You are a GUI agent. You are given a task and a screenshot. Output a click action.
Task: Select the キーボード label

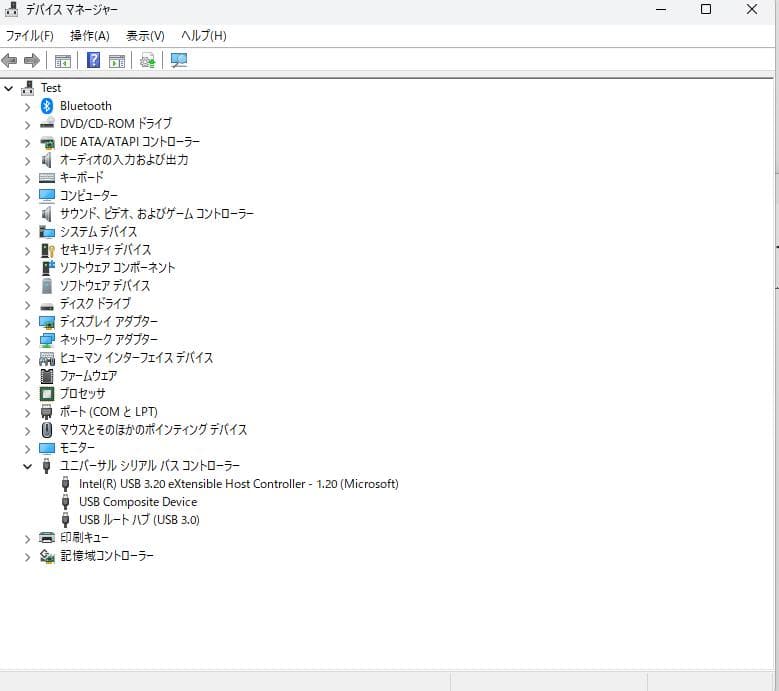point(81,178)
